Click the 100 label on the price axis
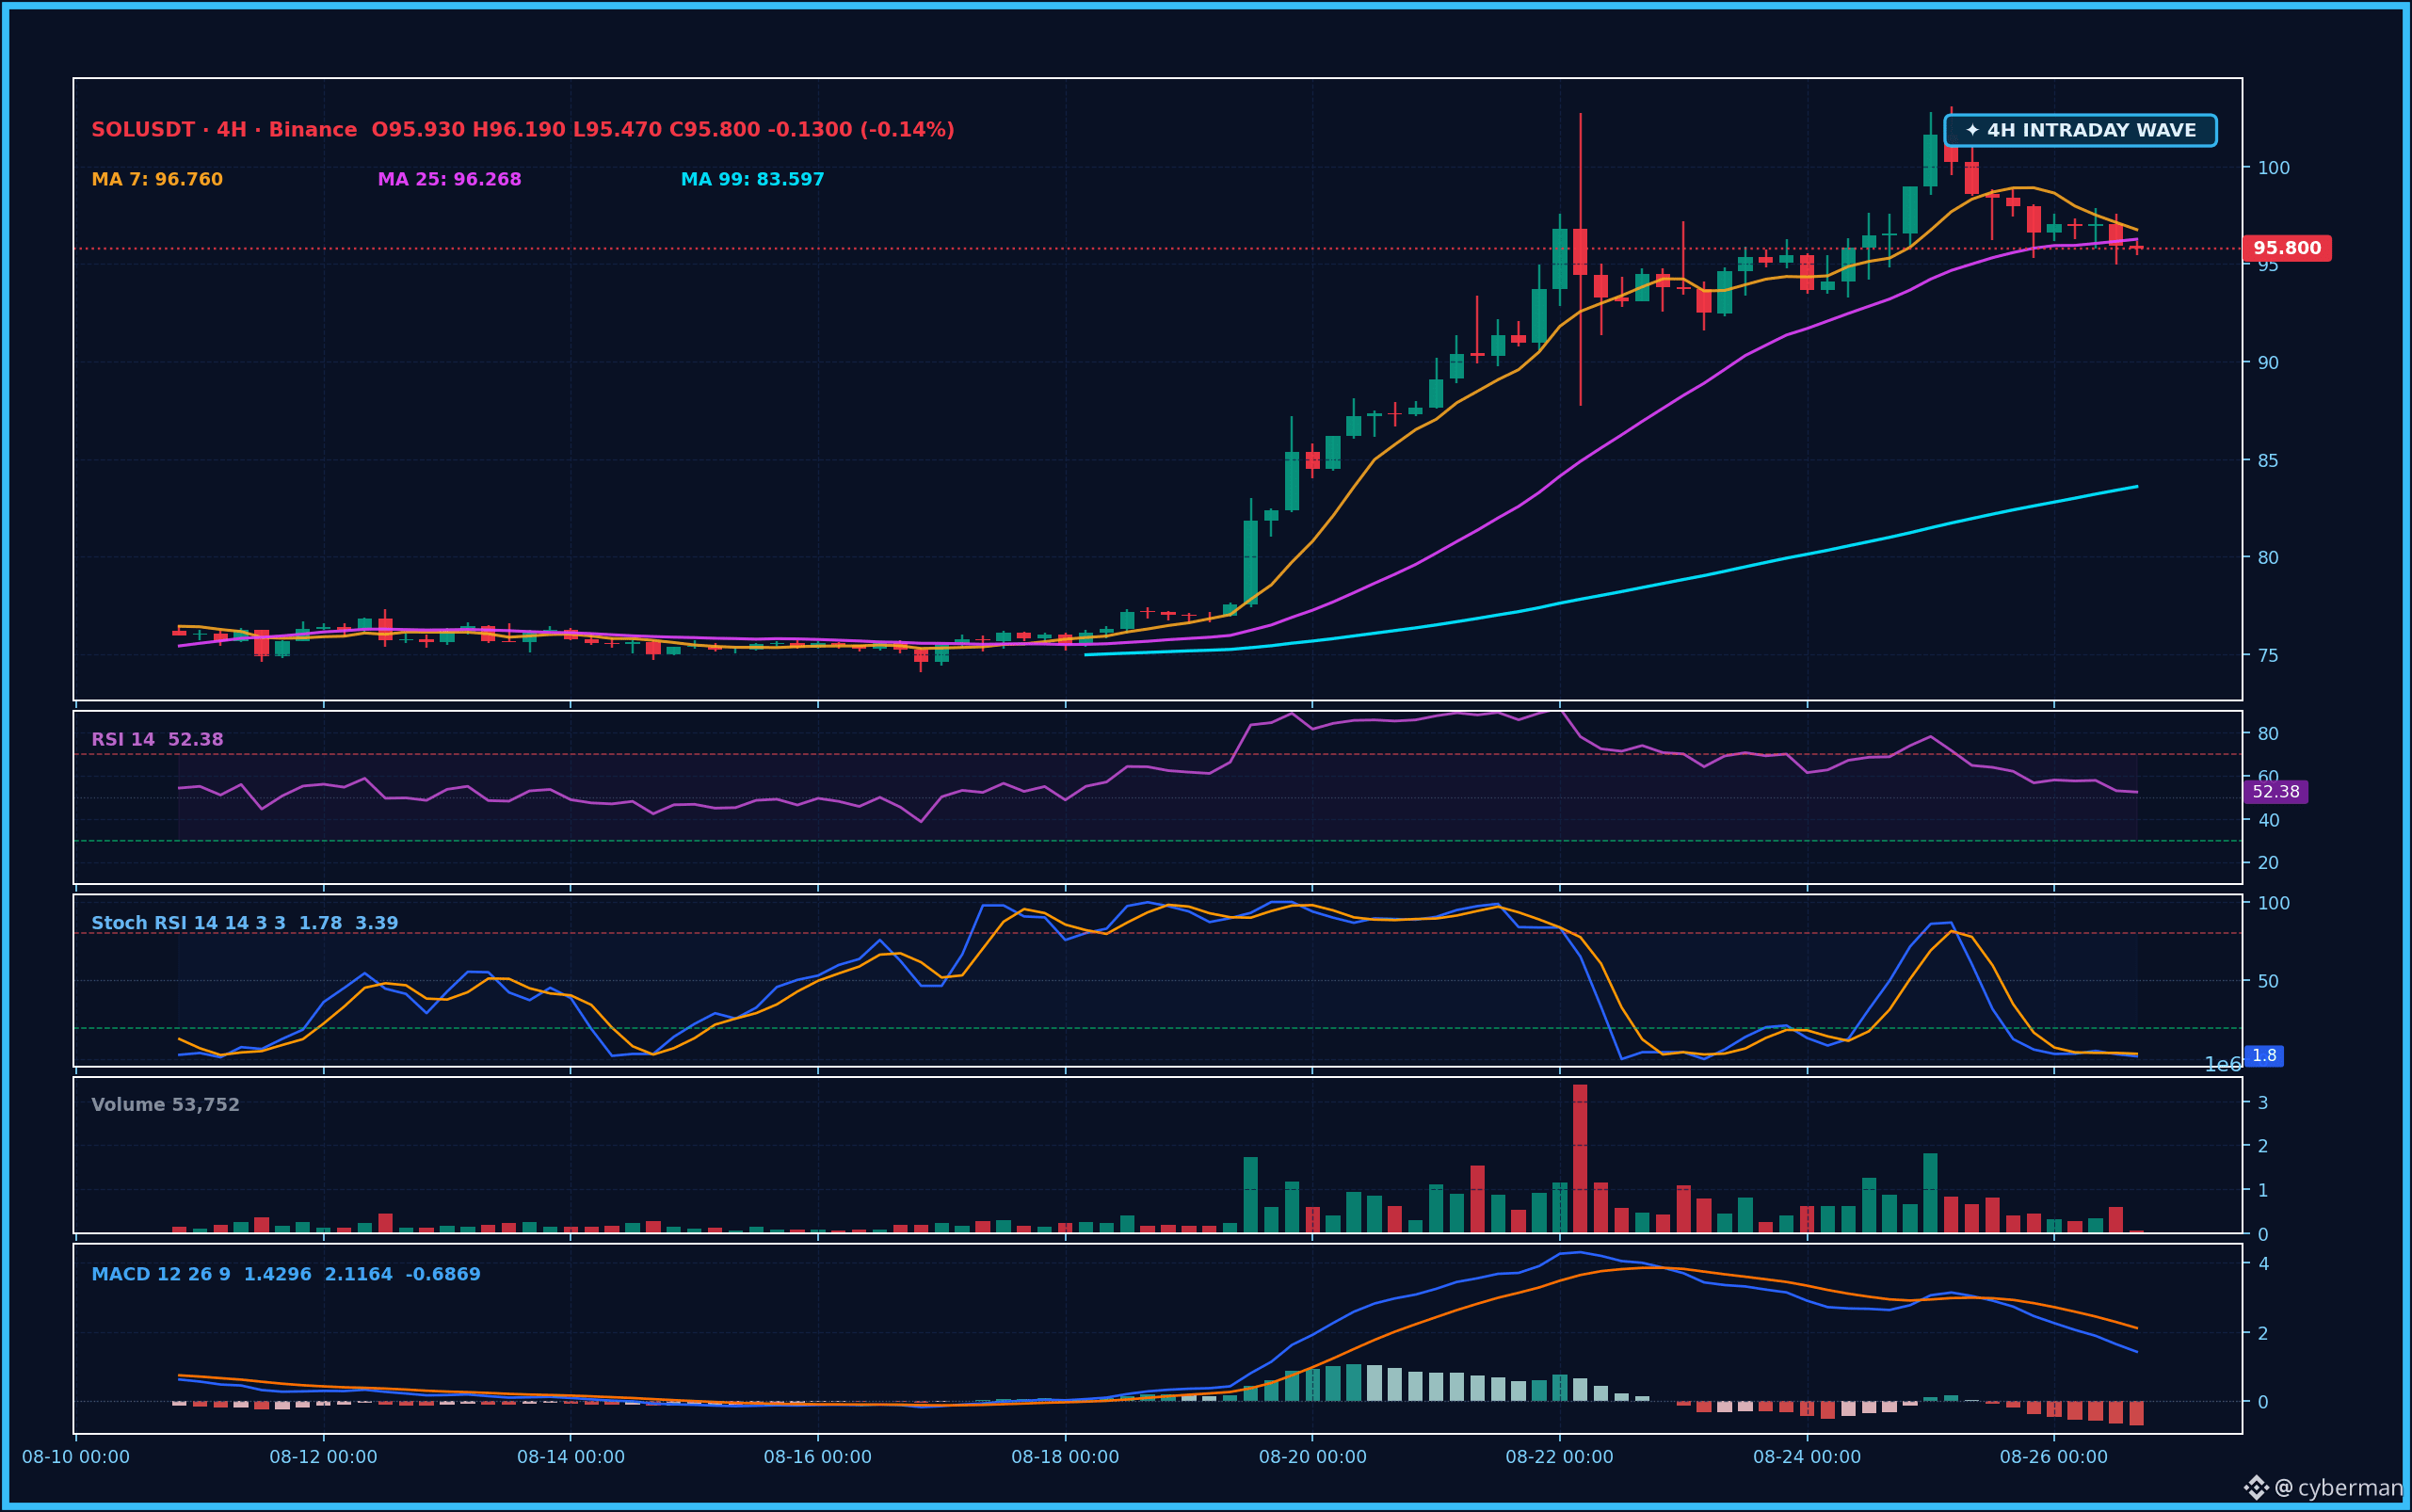Image resolution: width=2412 pixels, height=1512 pixels. (2274, 168)
